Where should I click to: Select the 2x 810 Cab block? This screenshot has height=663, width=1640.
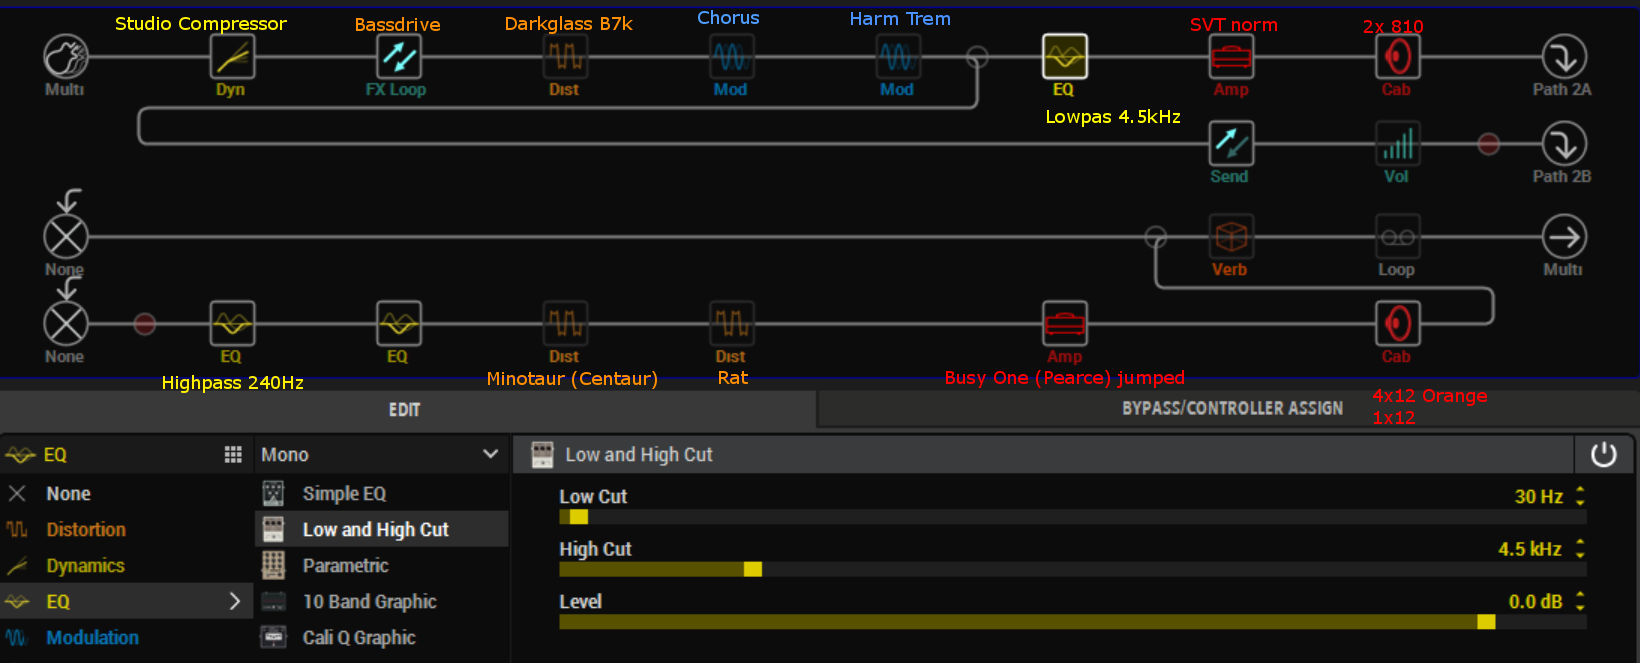[1398, 57]
